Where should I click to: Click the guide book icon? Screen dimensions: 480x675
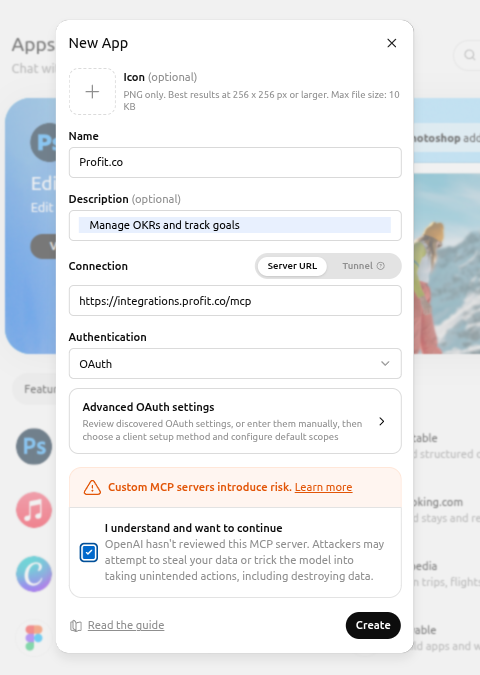click(x=76, y=625)
